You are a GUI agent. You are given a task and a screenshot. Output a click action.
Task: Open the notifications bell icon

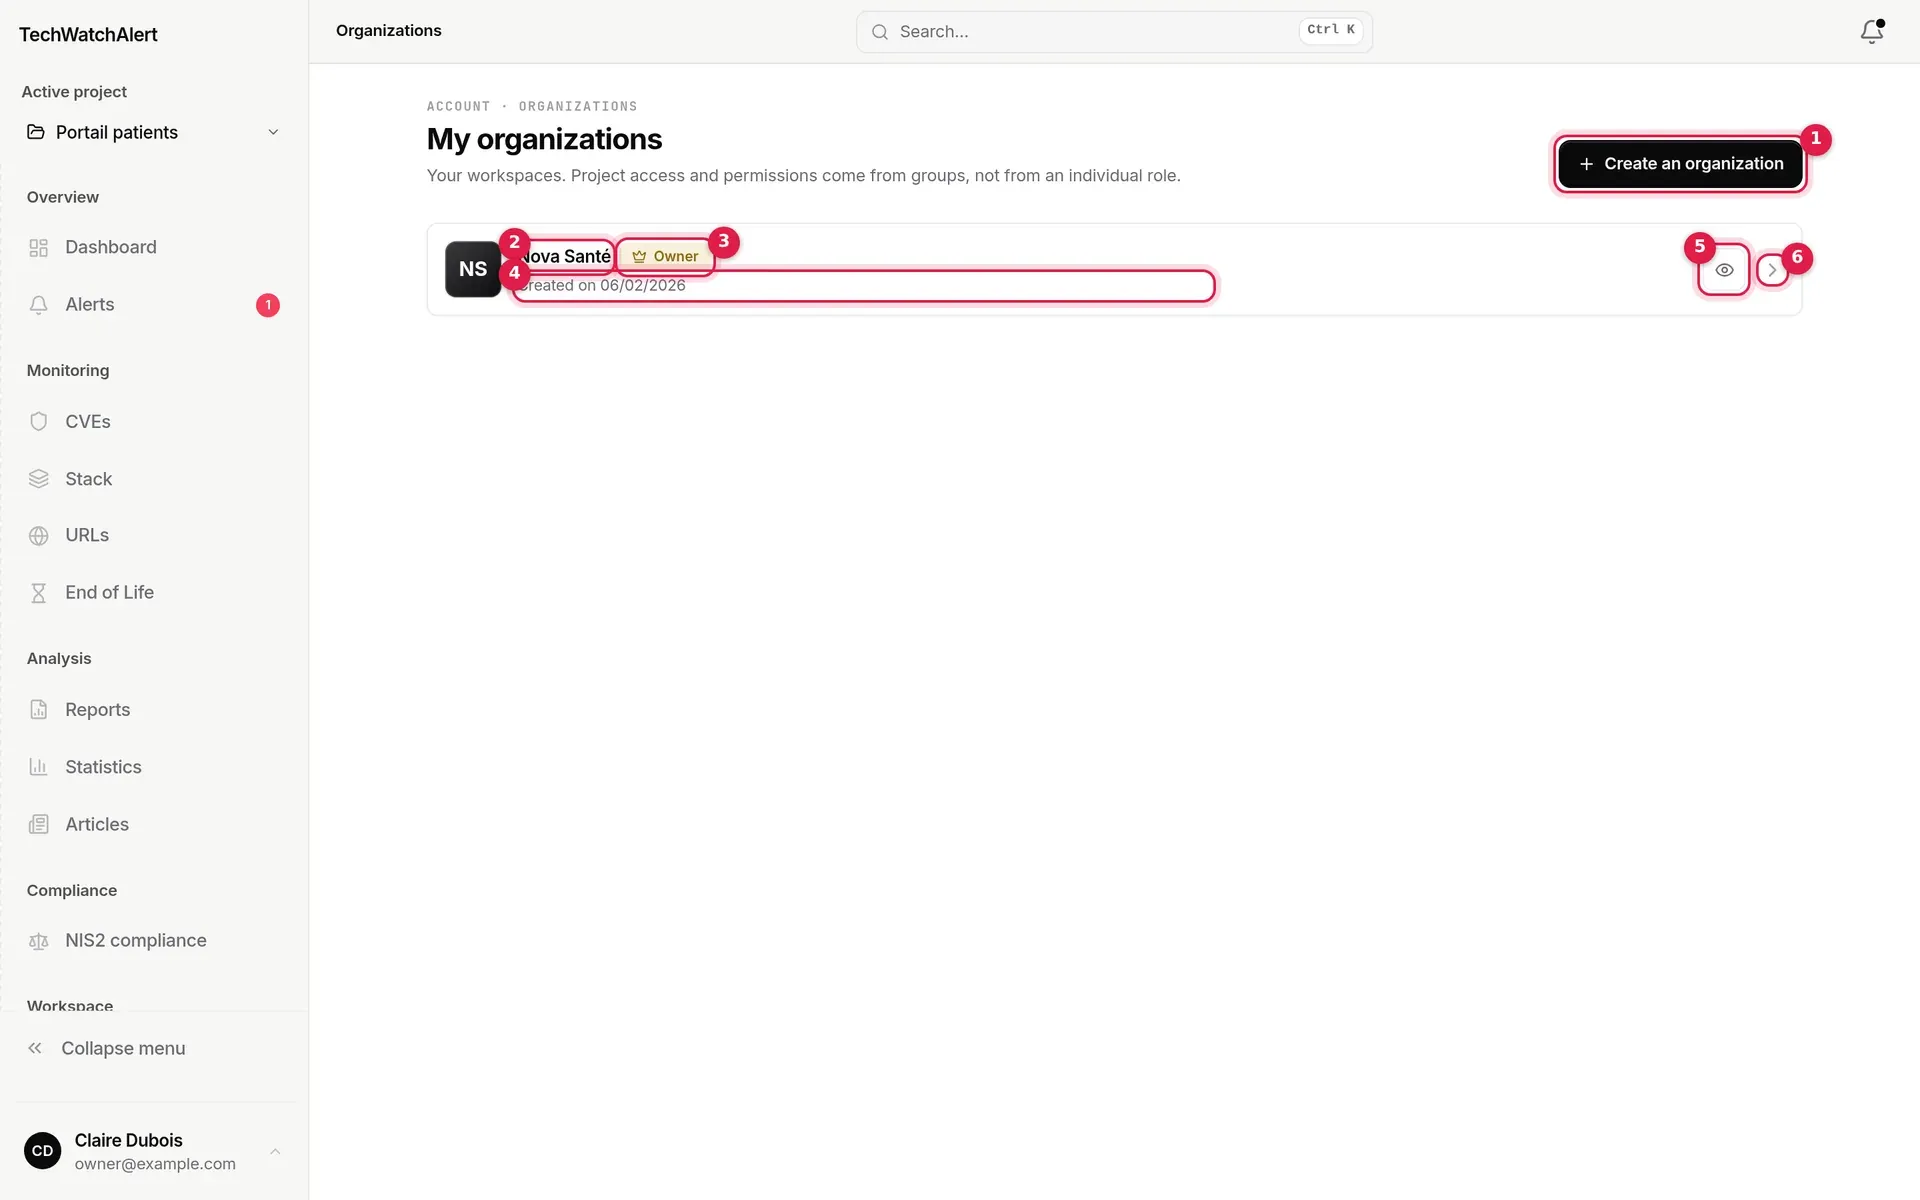tap(1871, 32)
